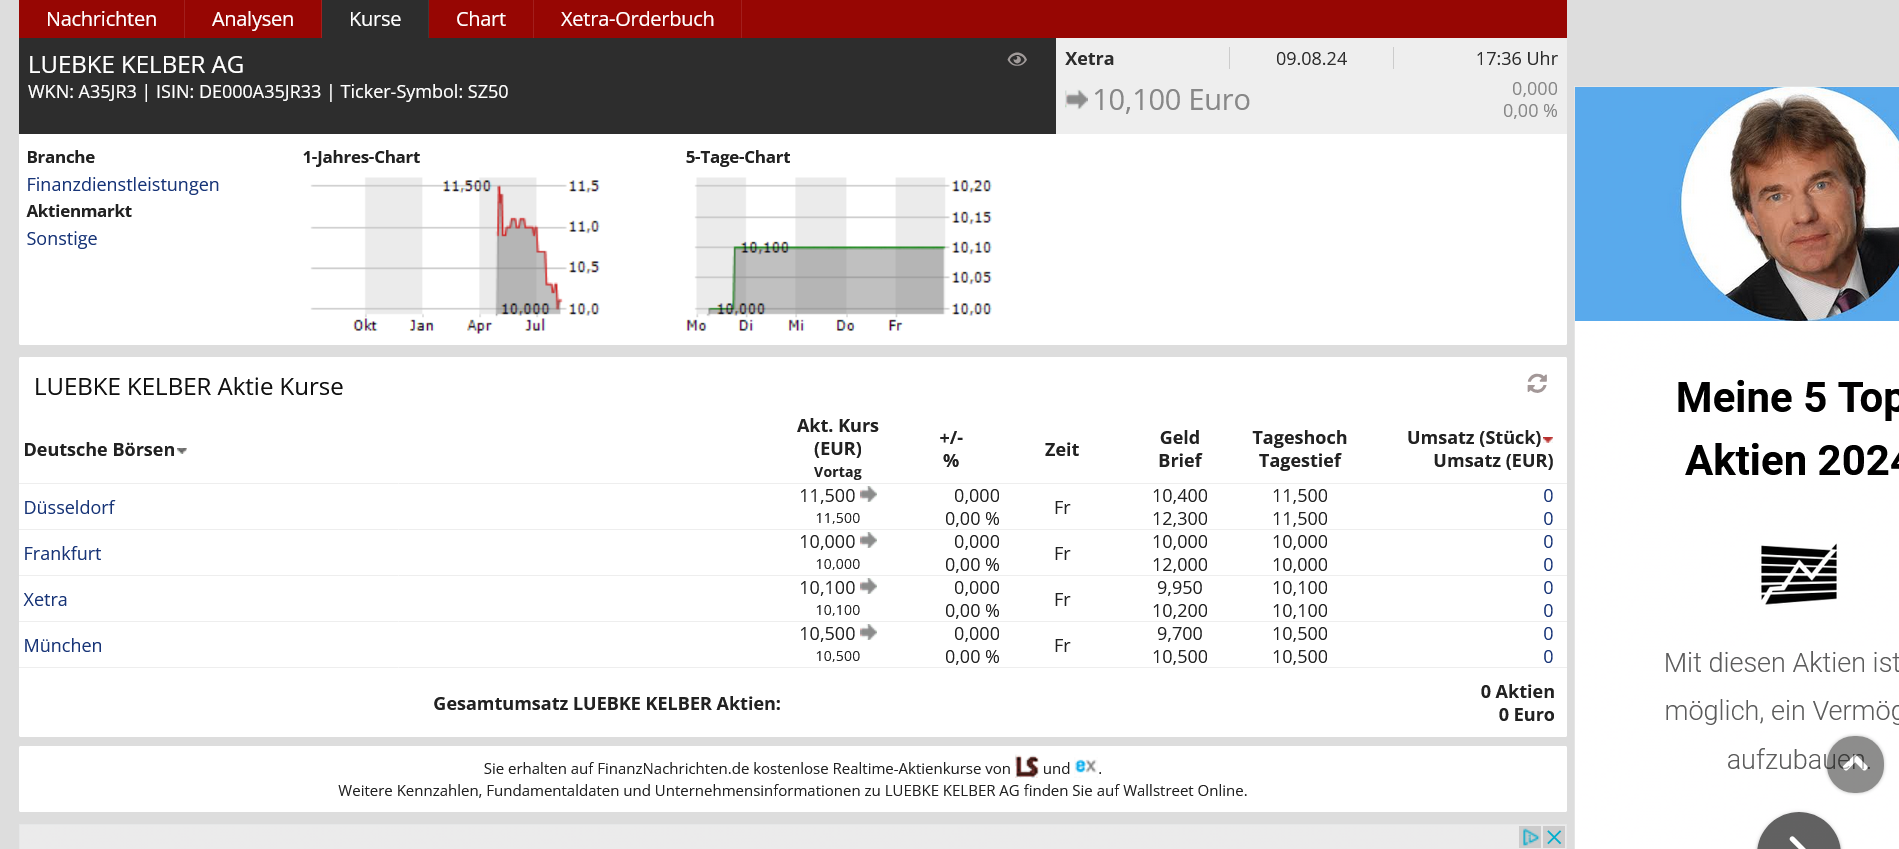Screen dimensions: 1899x849
Task: Open the Düsseldorf exchange link
Action: click(x=69, y=507)
